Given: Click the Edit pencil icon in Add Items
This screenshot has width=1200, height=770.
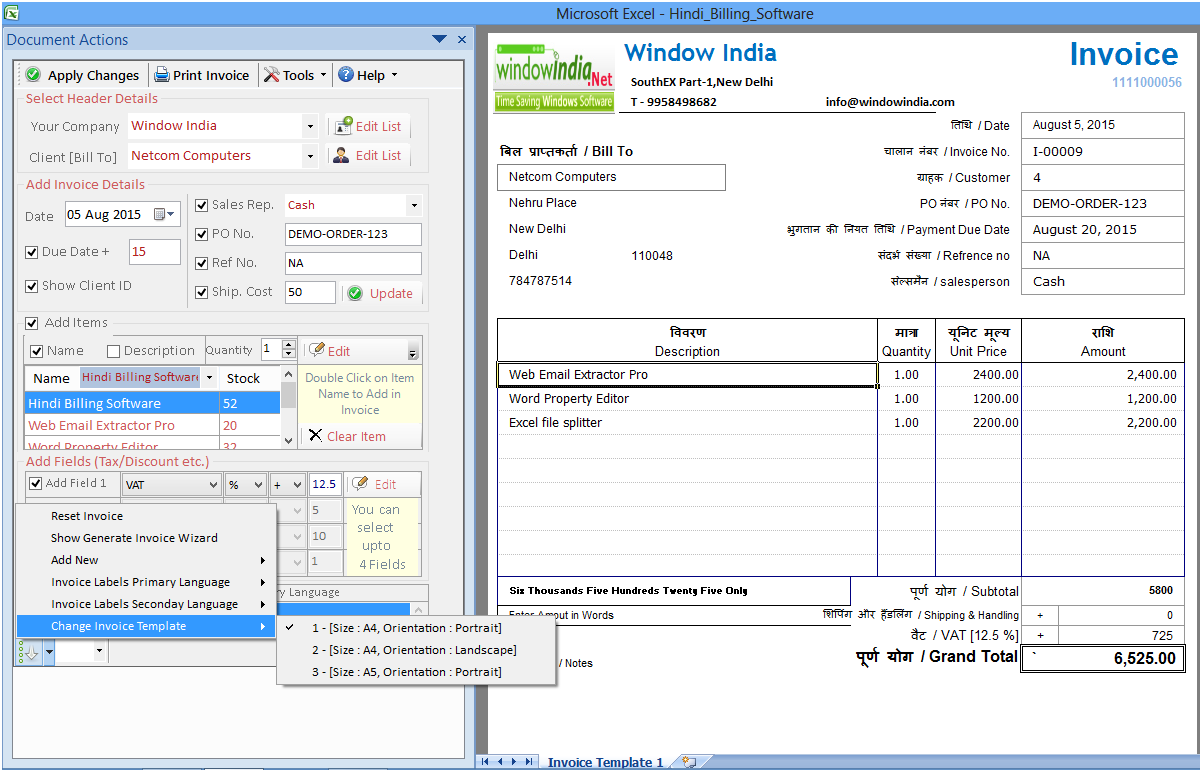Looking at the screenshot, I should [317, 350].
